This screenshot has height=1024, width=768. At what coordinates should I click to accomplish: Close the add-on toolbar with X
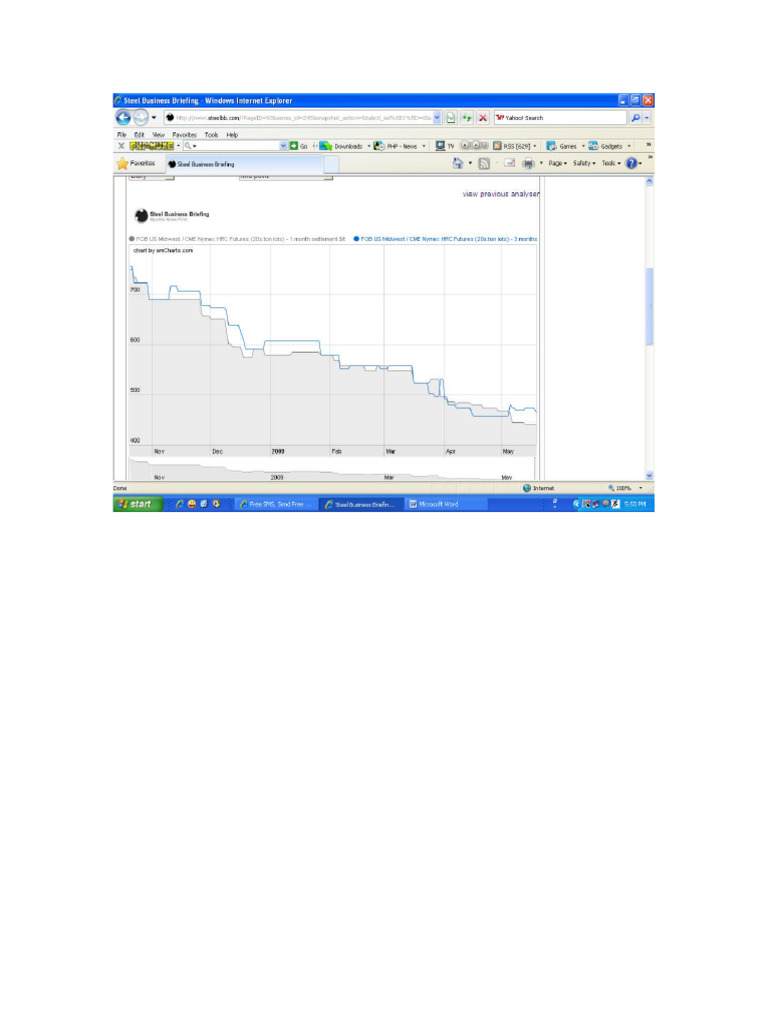coord(121,146)
